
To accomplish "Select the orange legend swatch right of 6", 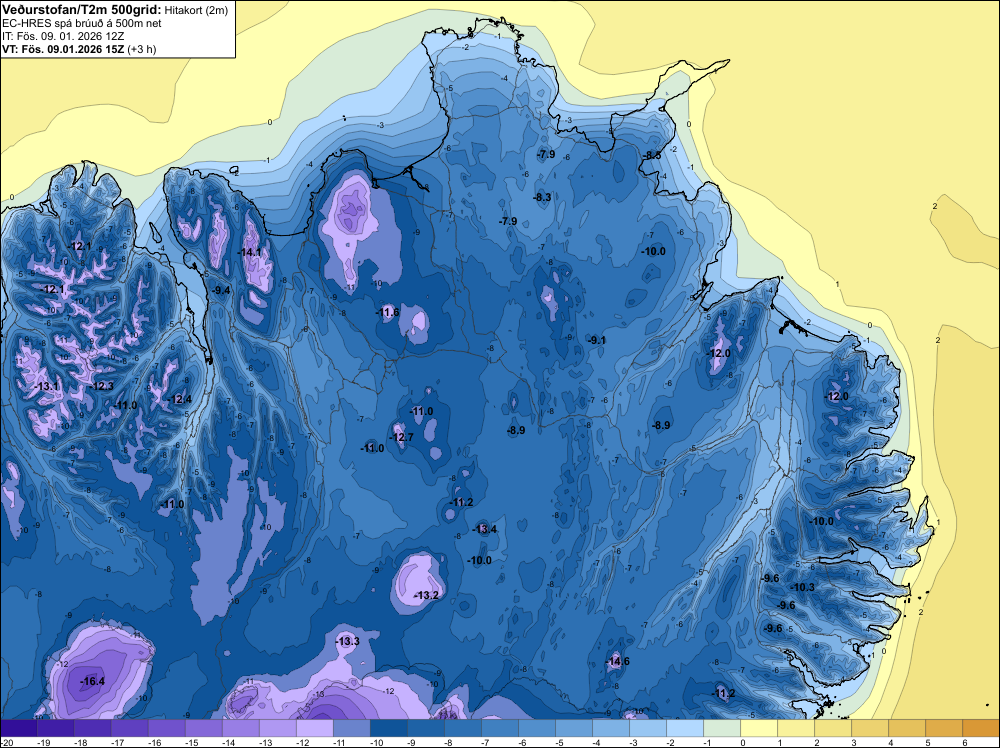I will [981, 728].
